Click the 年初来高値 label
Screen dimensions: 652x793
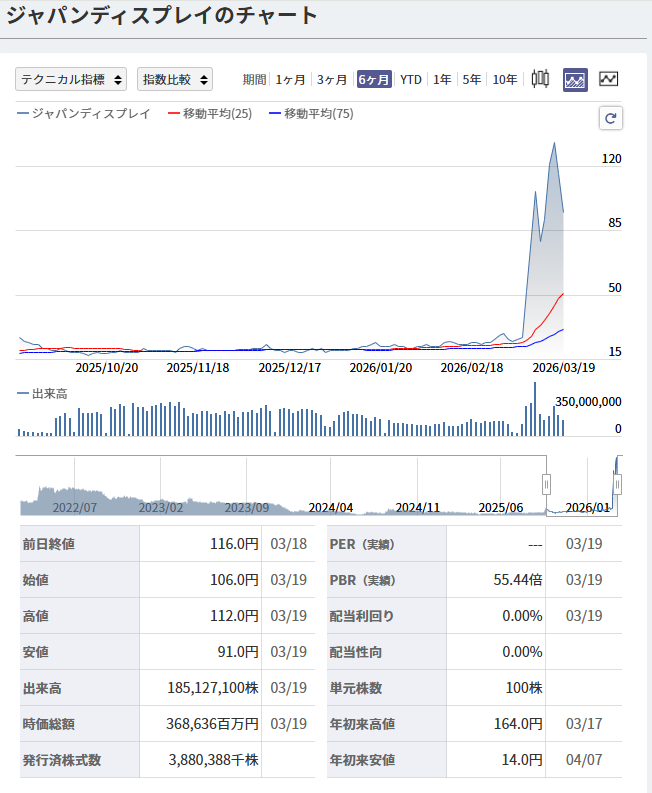tap(362, 724)
